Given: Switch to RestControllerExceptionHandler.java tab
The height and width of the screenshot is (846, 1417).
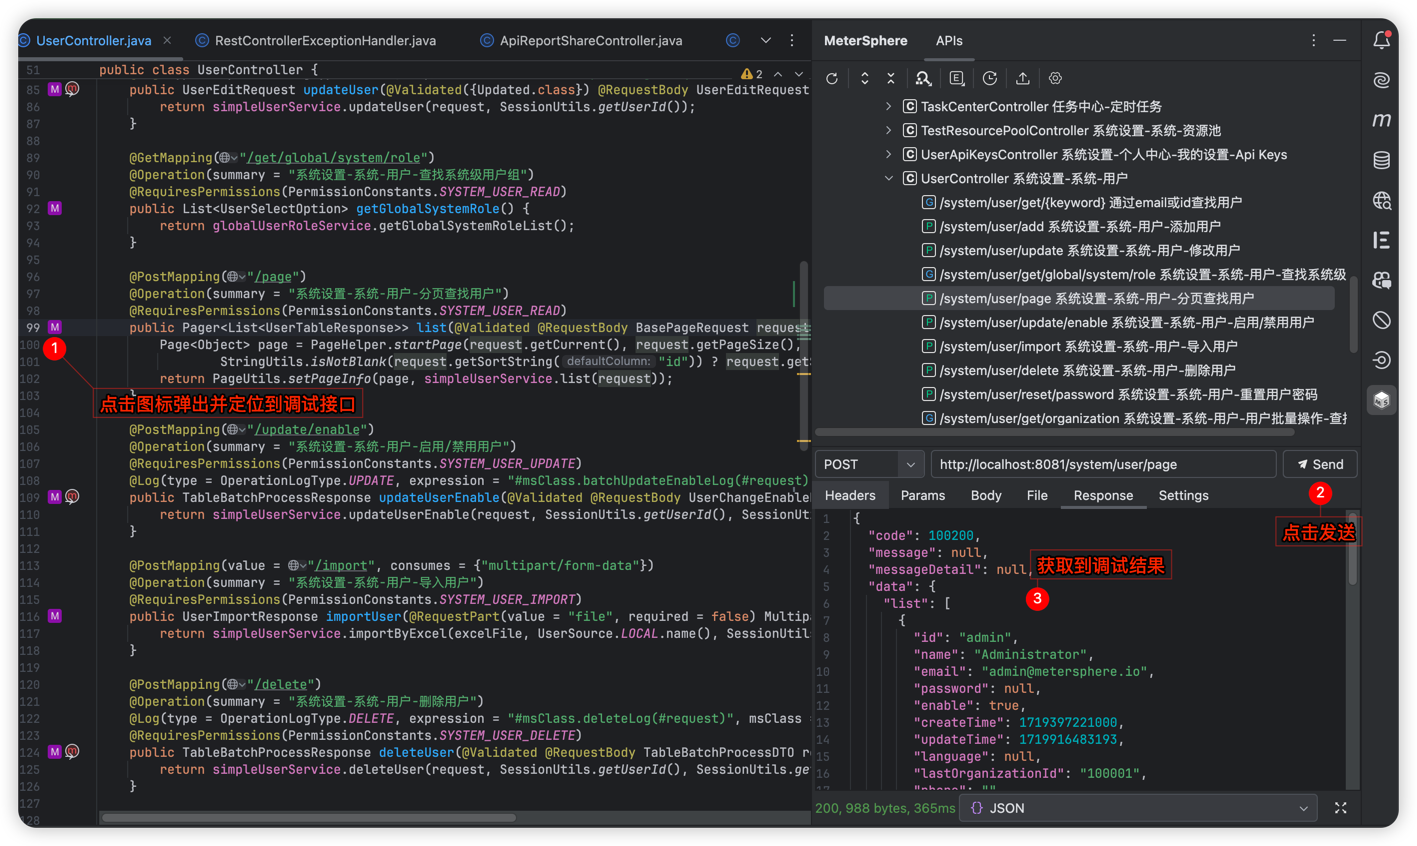Looking at the screenshot, I should [325, 41].
